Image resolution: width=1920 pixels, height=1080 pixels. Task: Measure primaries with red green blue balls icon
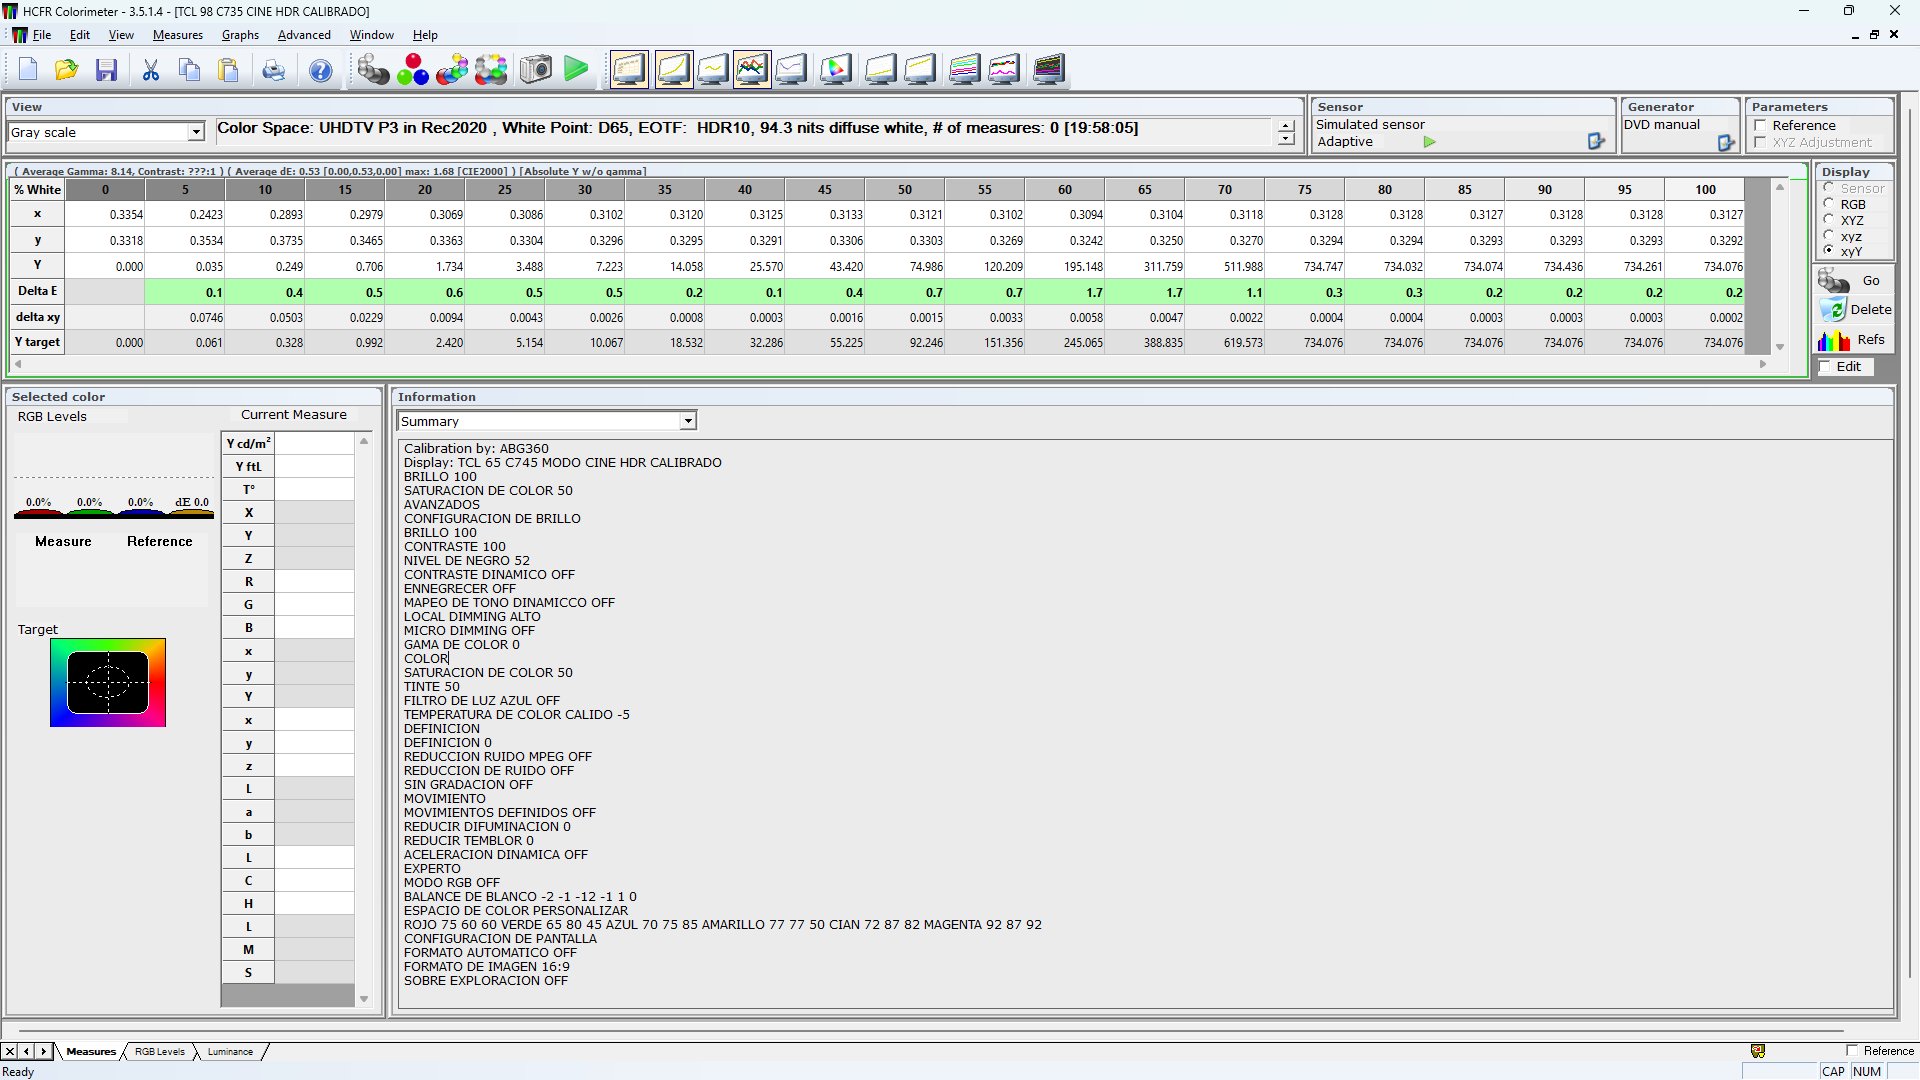[412, 69]
